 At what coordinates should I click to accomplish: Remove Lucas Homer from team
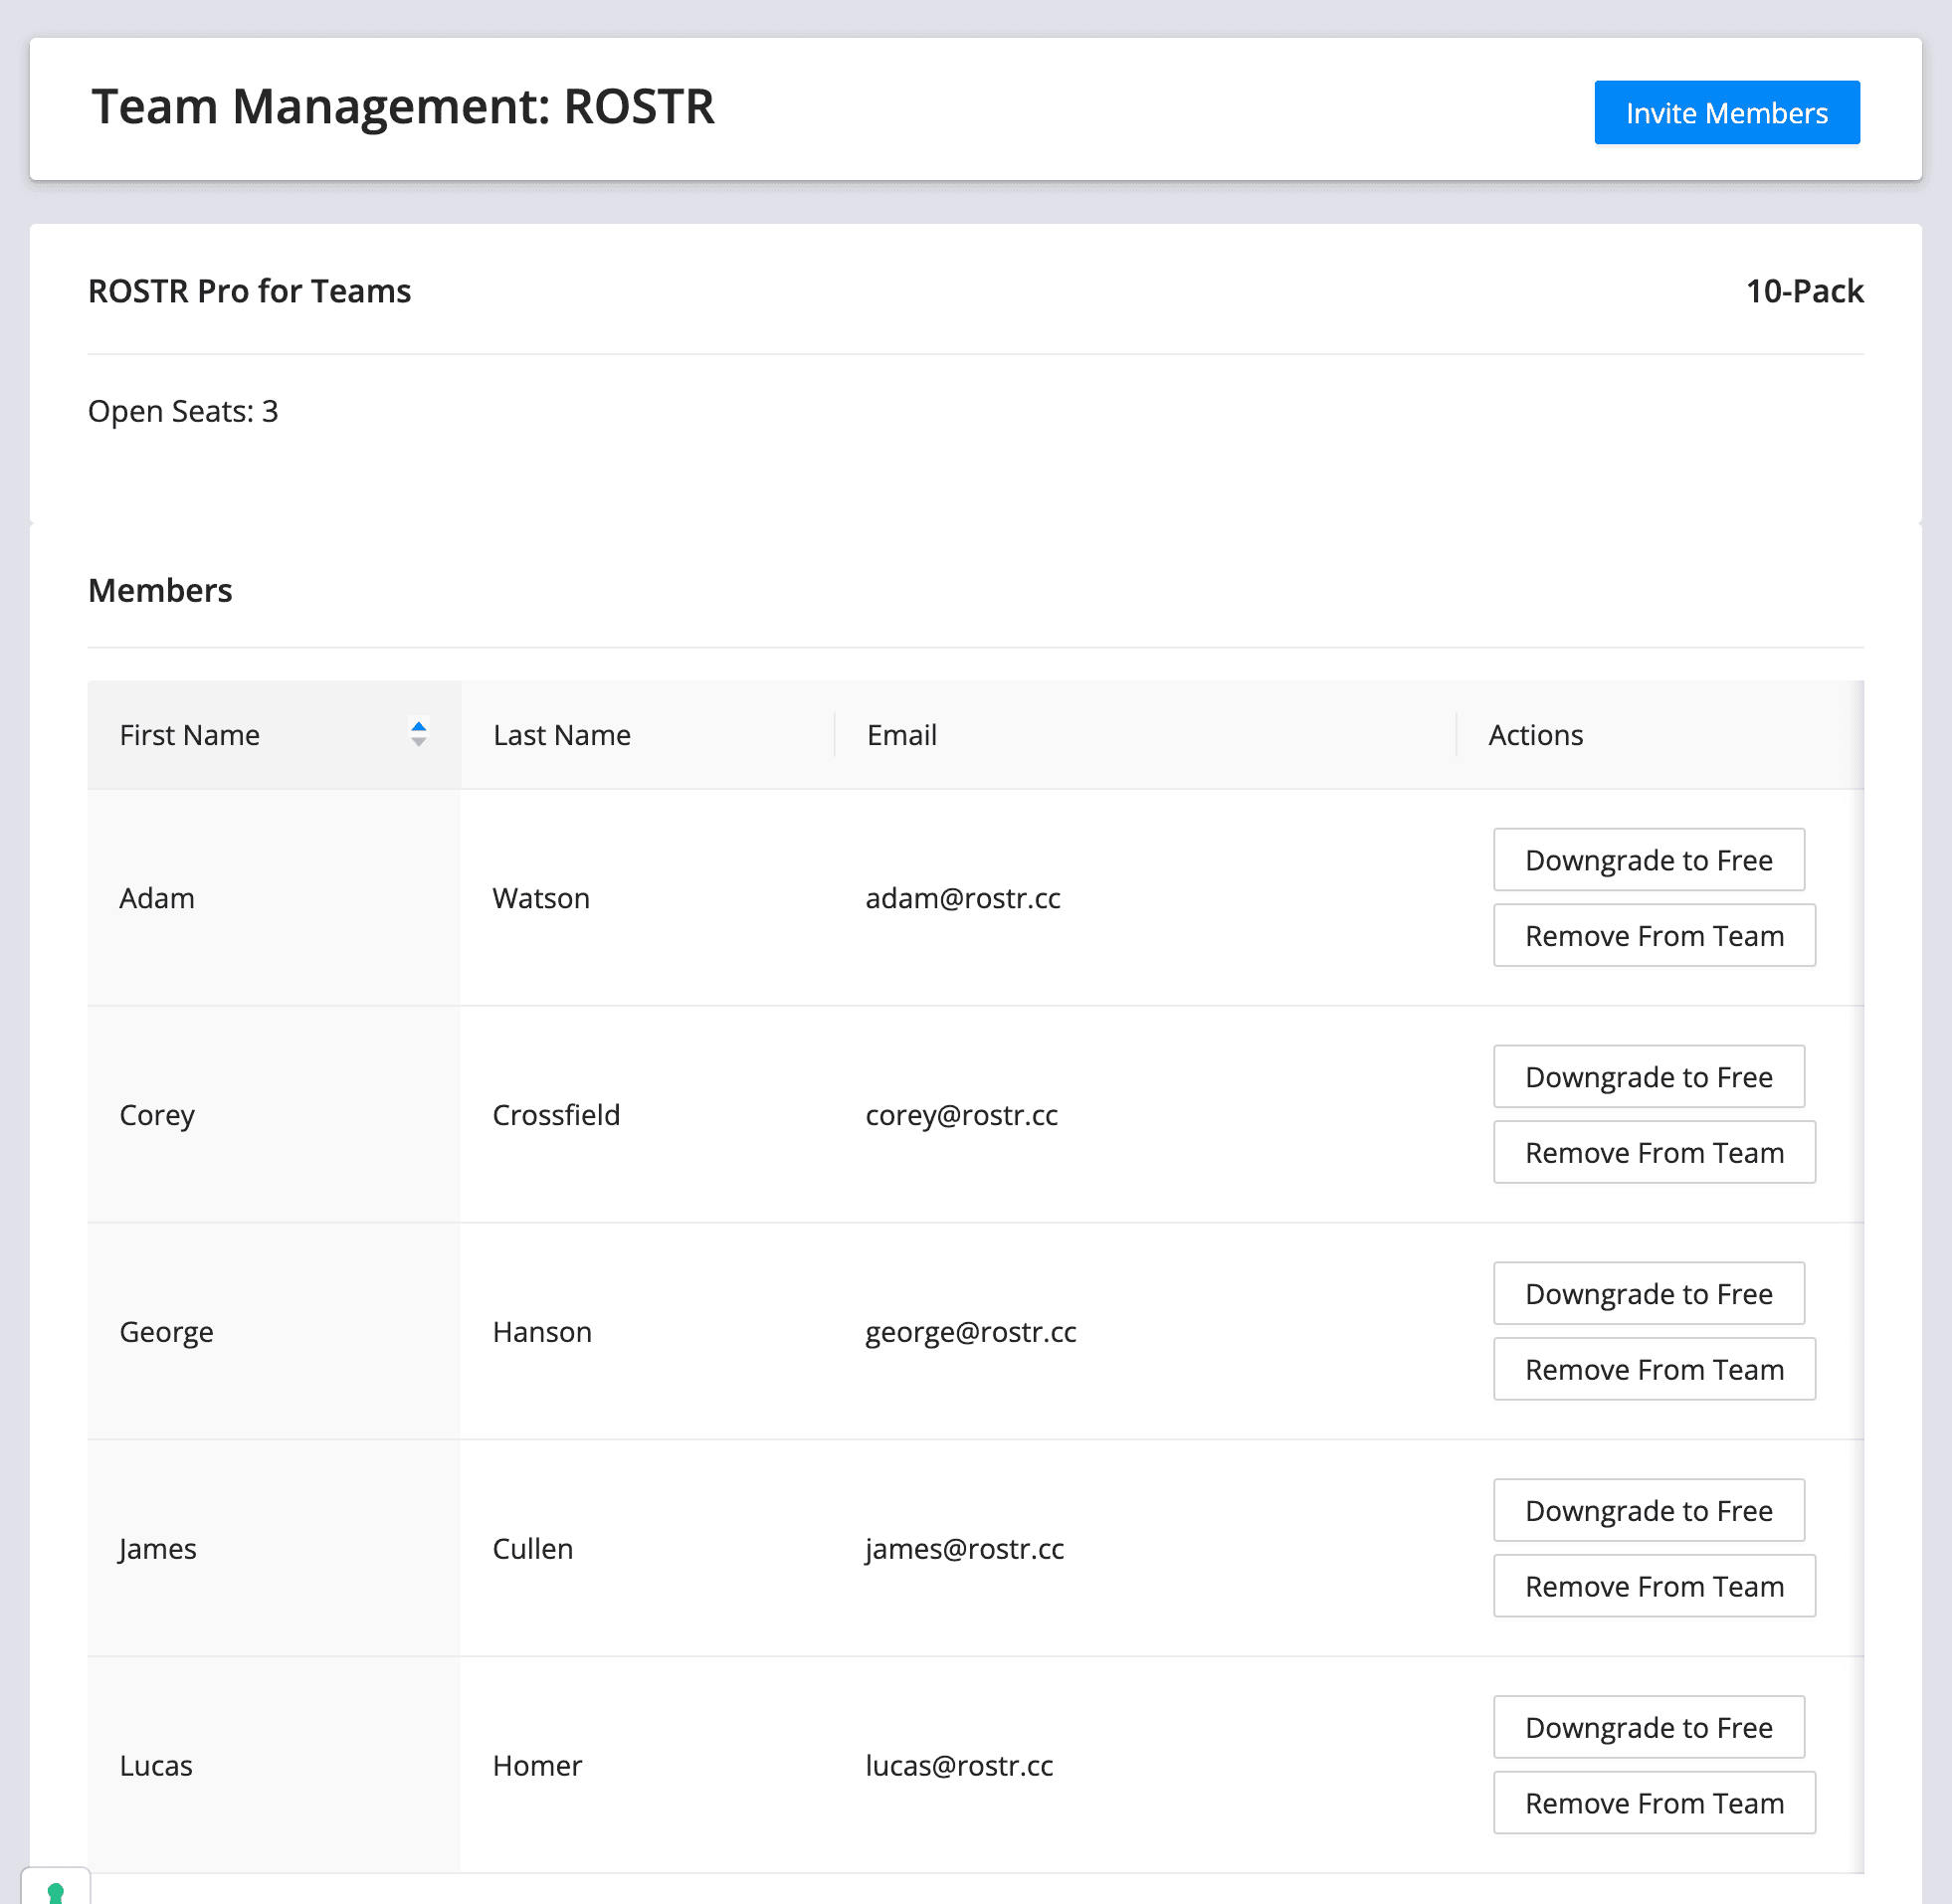point(1654,1804)
